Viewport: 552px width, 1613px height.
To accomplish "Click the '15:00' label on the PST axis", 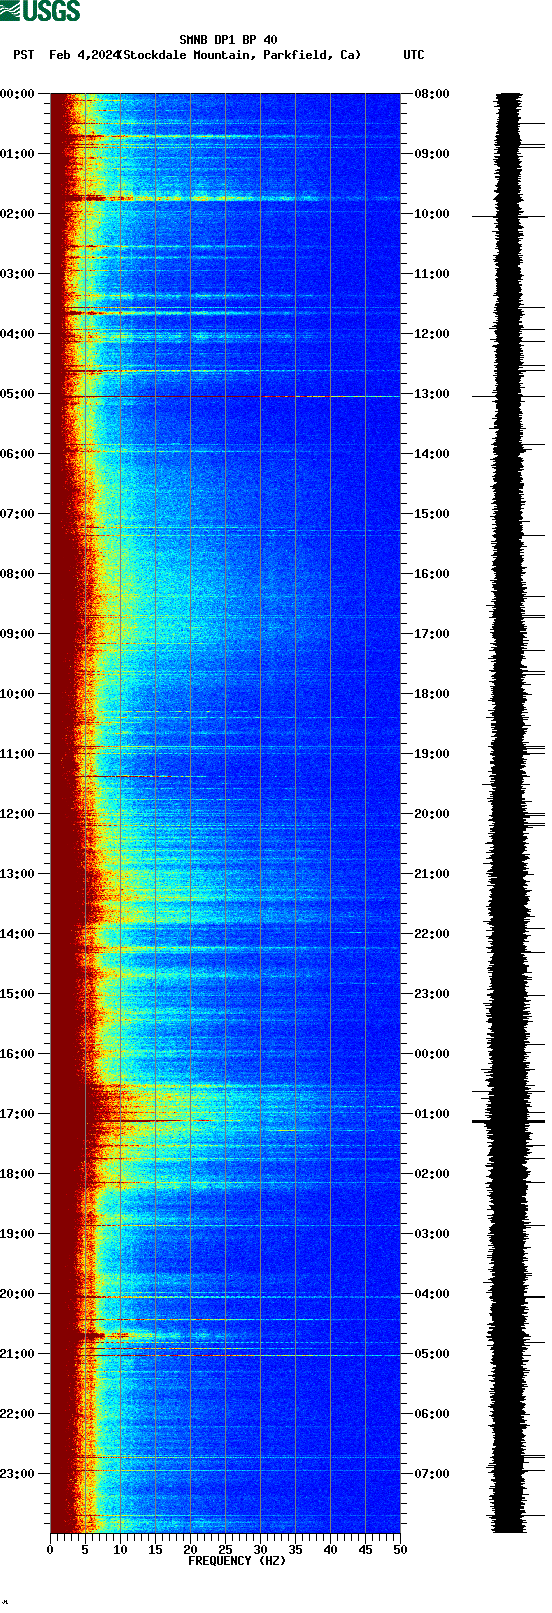I will [18, 994].
